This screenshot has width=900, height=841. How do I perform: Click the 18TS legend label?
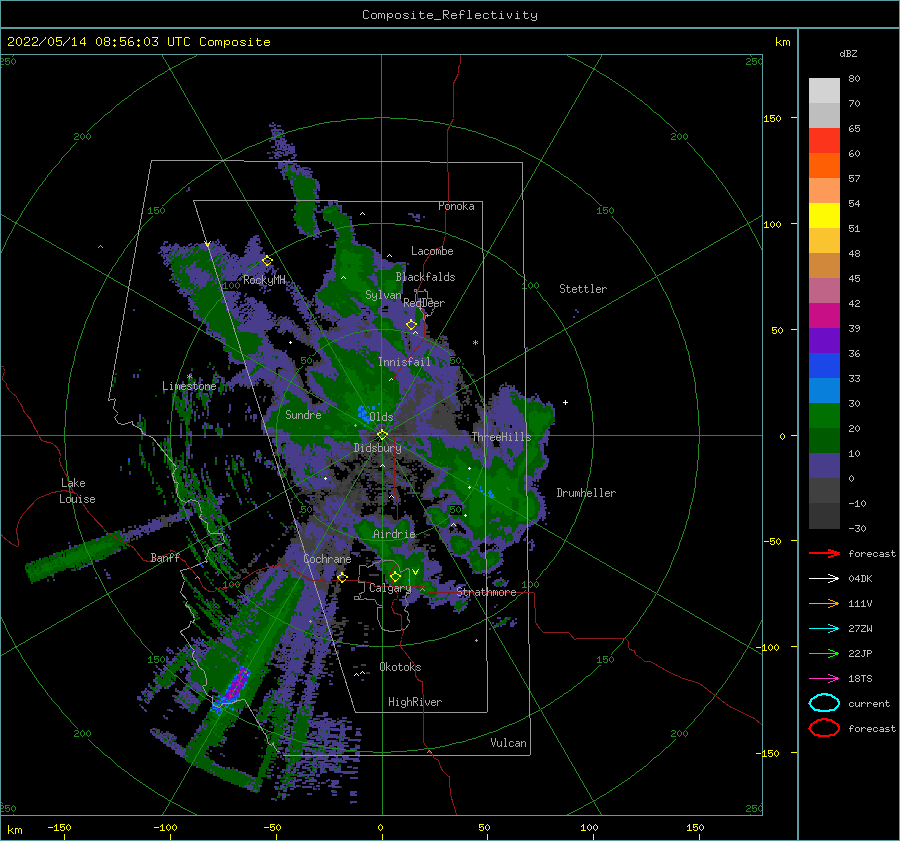pyautogui.click(x=860, y=679)
